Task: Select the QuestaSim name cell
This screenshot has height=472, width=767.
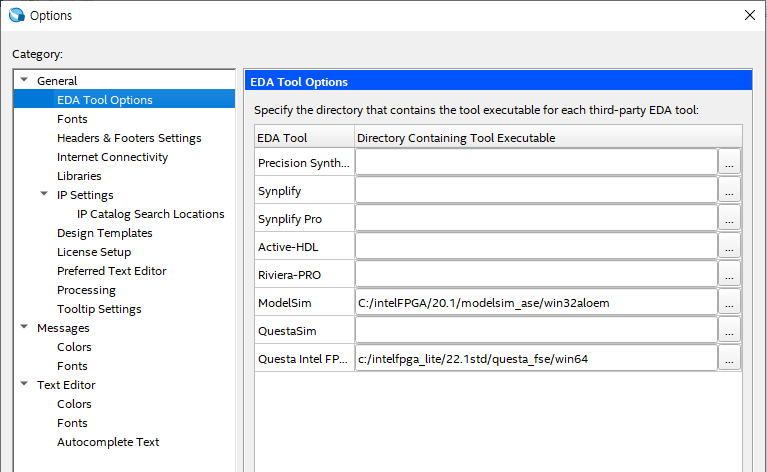Action: (x=304, y=331)
